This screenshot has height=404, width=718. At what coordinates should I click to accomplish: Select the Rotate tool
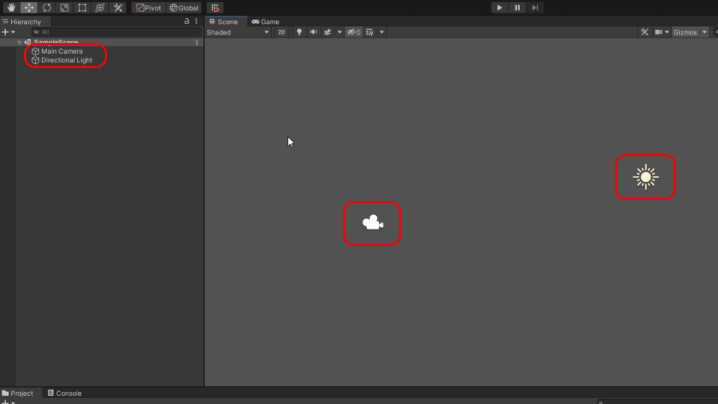point(47,8)
